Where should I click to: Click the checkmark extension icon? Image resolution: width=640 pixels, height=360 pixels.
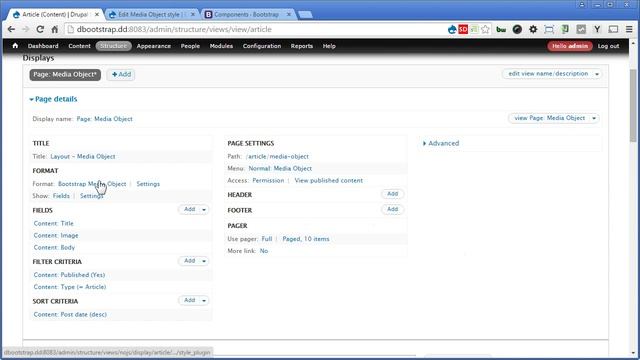(x=581, y=29)
